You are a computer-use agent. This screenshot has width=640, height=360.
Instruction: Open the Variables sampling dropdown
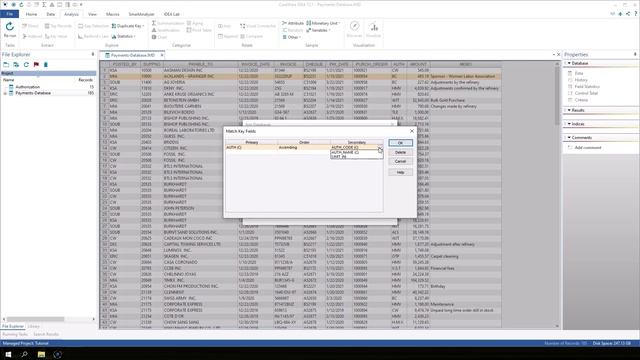pyautogui.click(x=318, y=30)
